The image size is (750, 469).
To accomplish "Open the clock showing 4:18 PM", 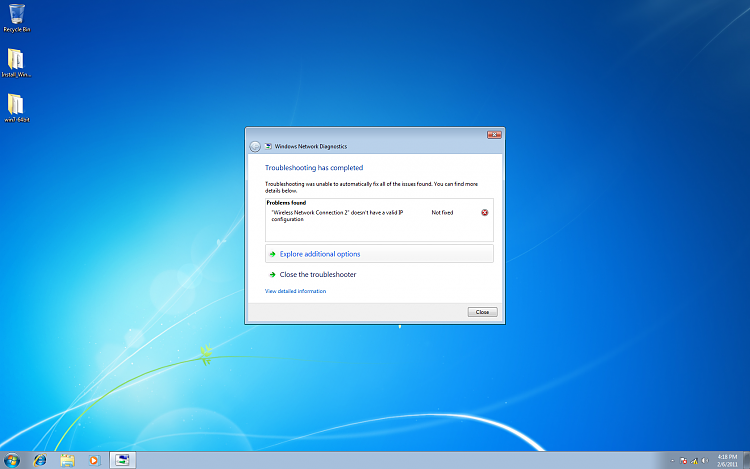I will pos(727,460).
